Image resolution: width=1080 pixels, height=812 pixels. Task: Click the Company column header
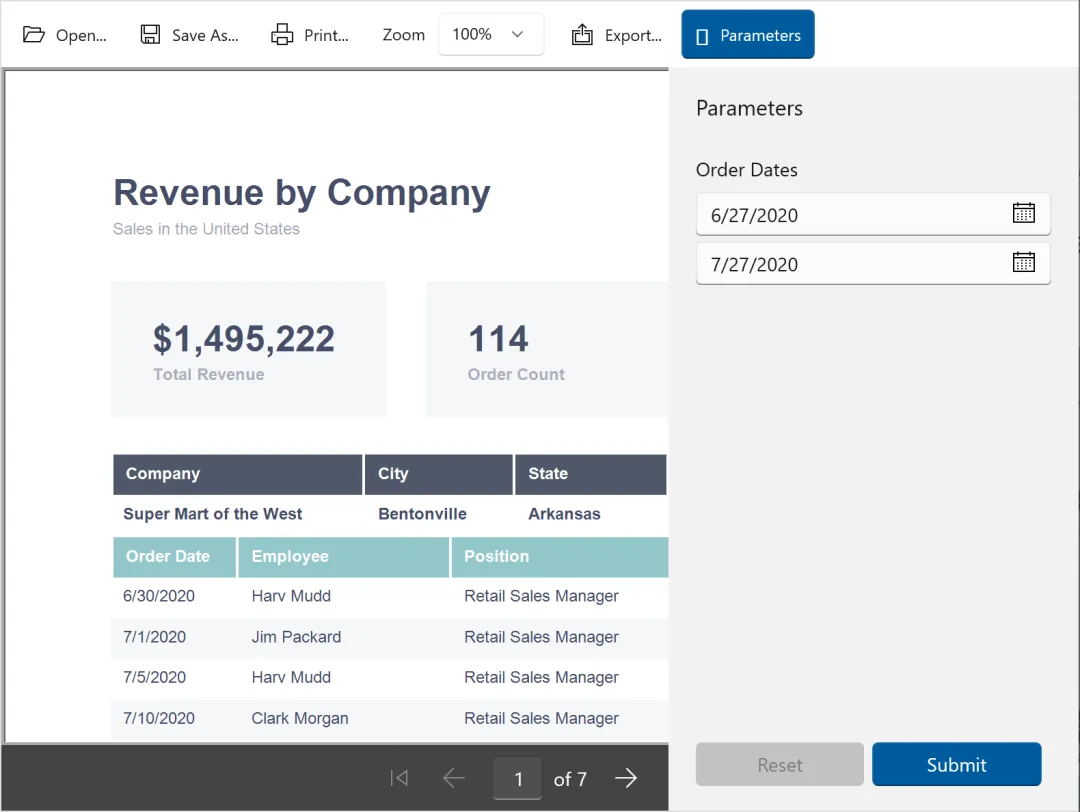pyautogui.click(x=237, y=474)
